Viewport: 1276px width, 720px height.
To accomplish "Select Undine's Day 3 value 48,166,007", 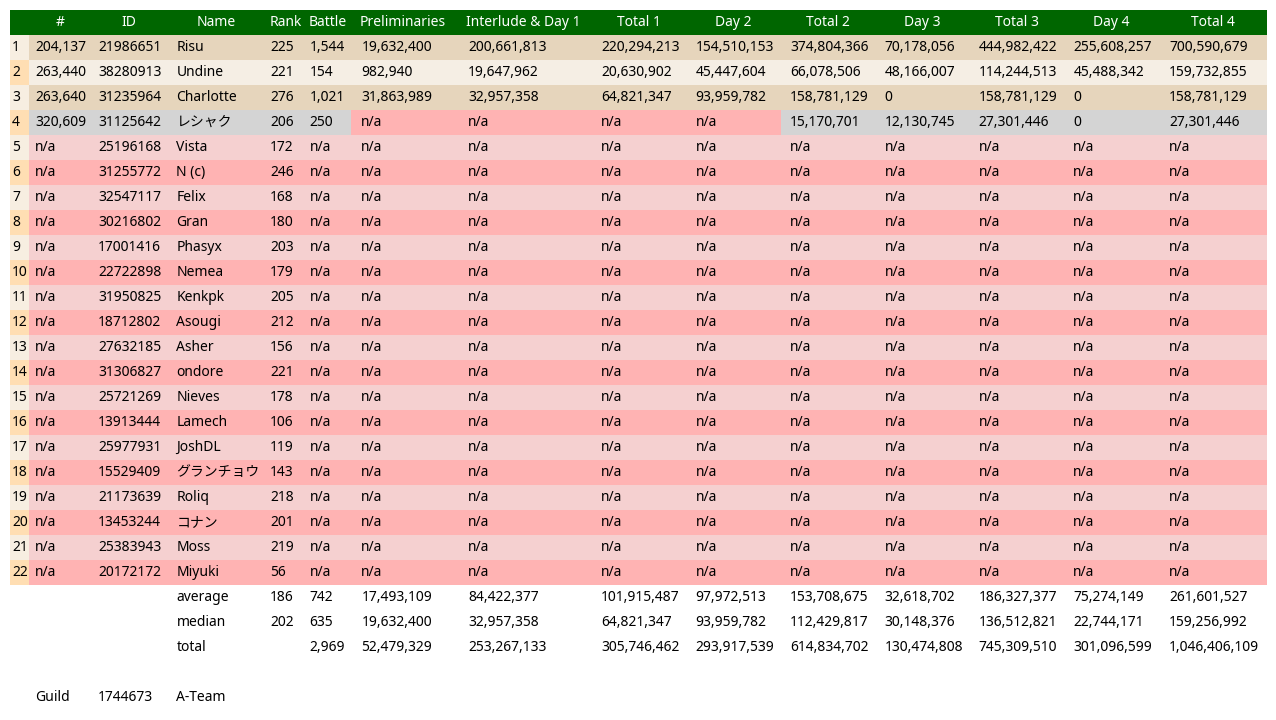I will pyautogui.click(x=920, y=72).
